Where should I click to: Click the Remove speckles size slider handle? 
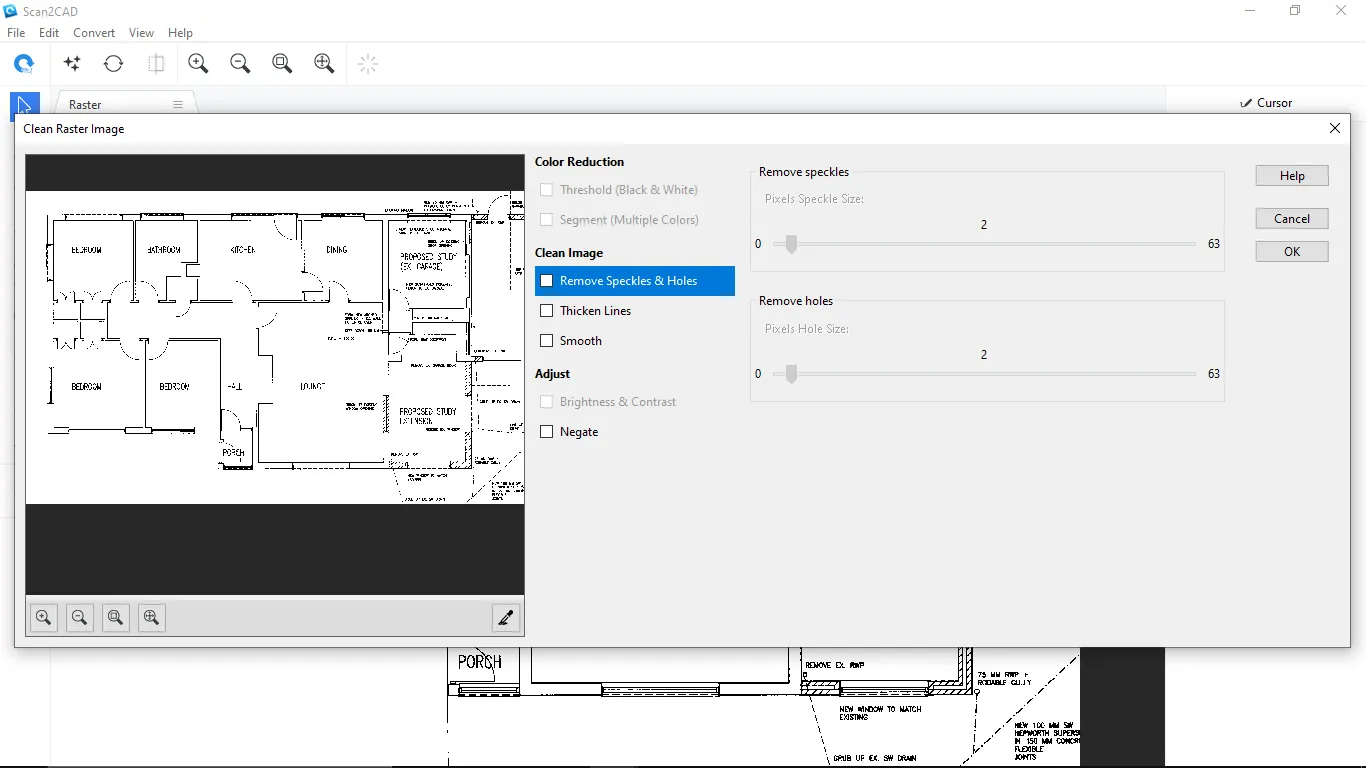(791, 244)
